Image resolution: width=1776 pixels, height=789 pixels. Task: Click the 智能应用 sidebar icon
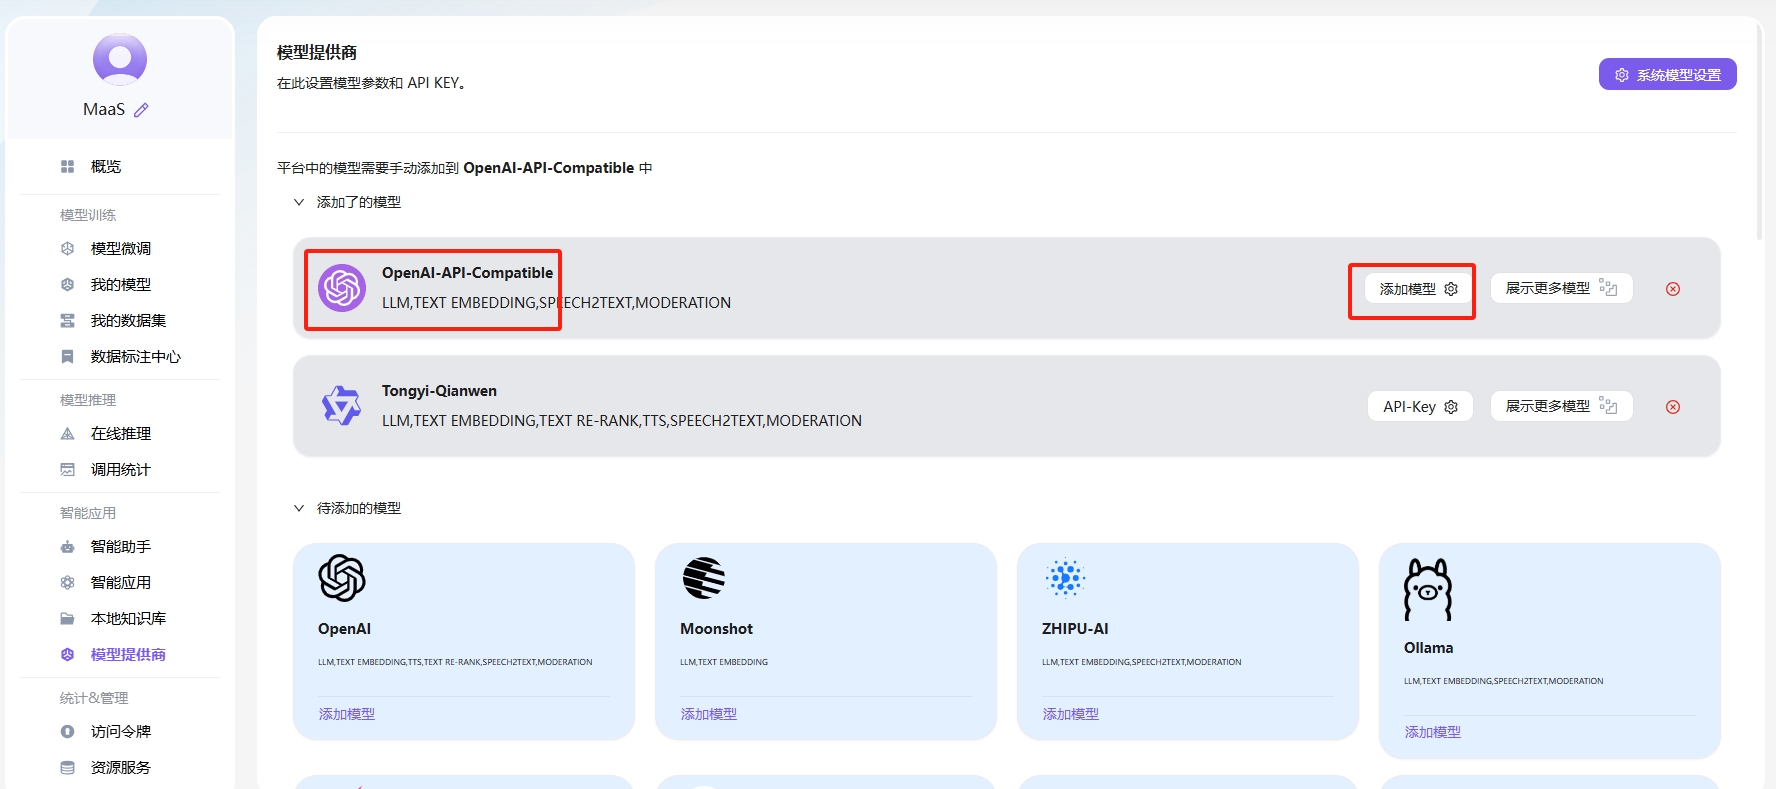[x=68, y=583]
